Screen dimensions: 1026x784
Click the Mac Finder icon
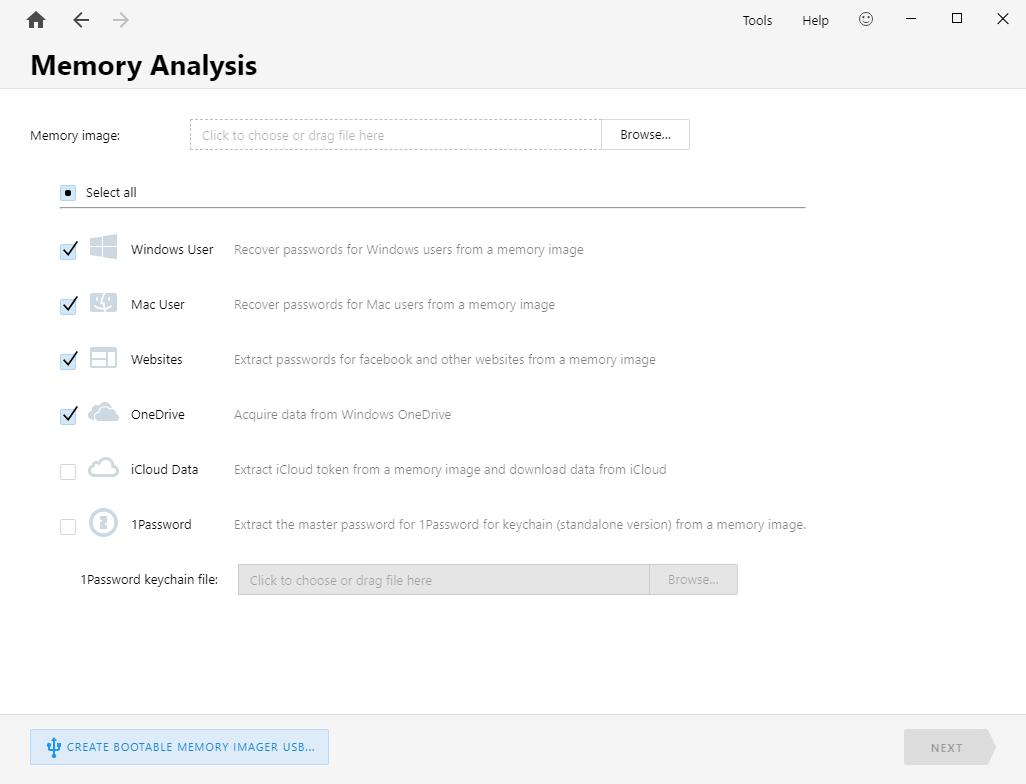click(x=104, y=304)
